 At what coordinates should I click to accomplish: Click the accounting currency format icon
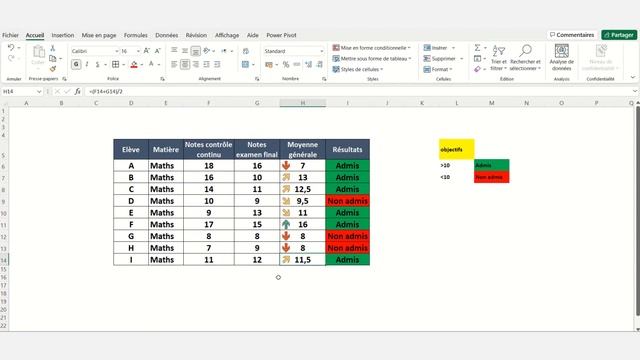[x=269, y=64]
